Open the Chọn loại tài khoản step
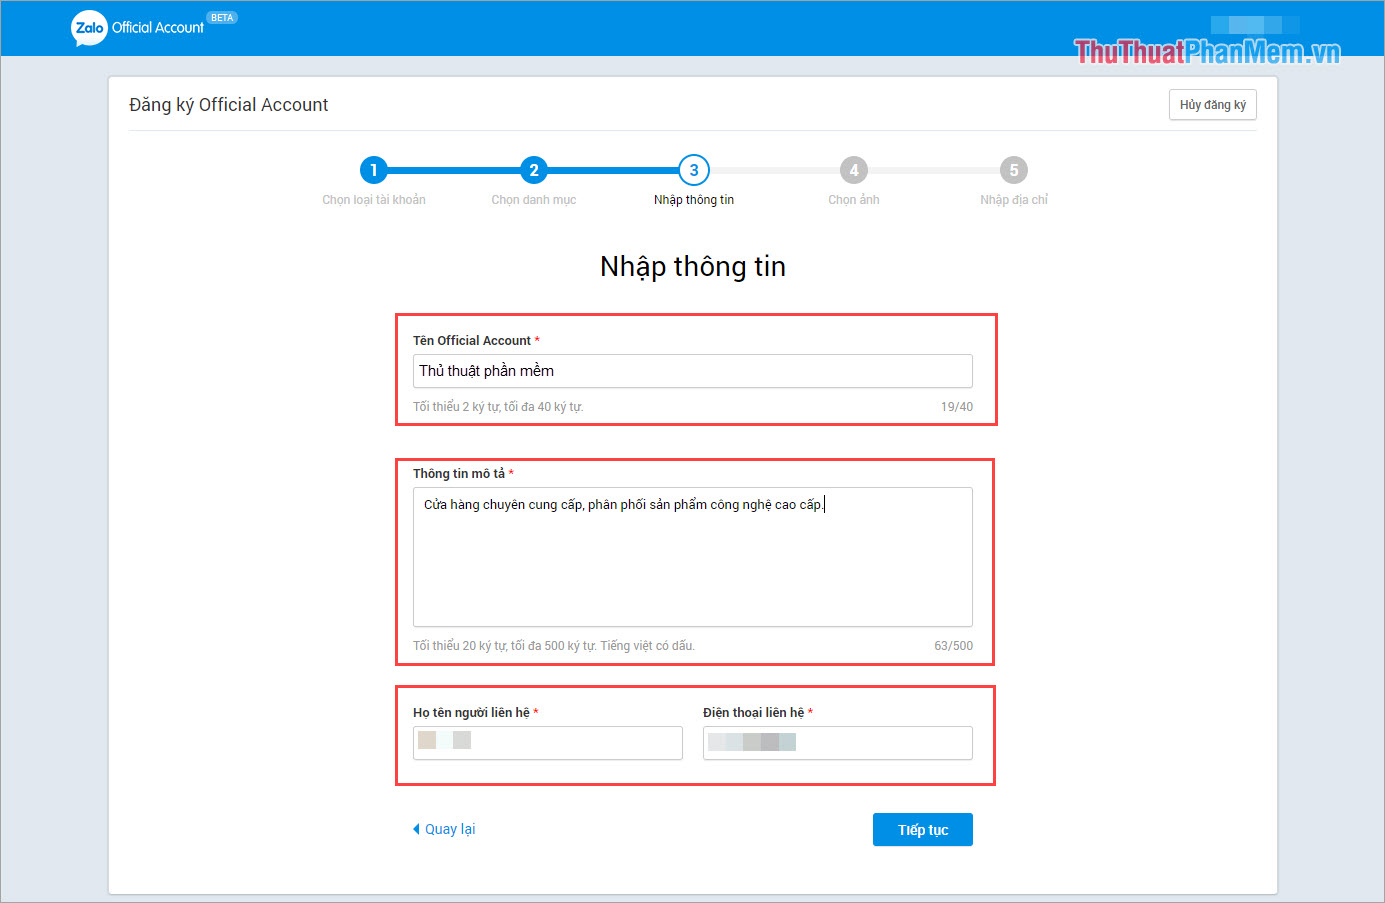The width and height of the screenshot is (1385, 903). point(374,199)
